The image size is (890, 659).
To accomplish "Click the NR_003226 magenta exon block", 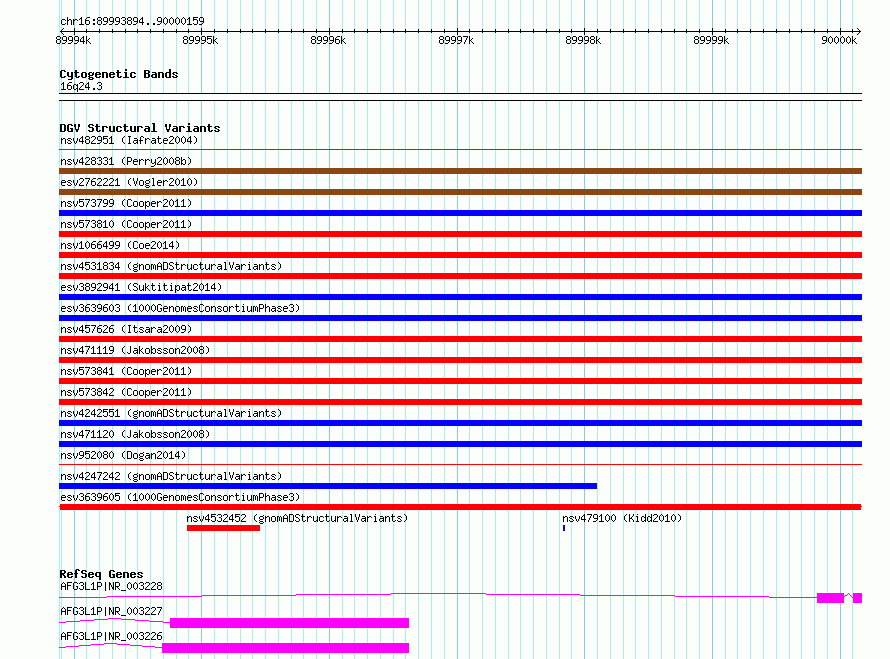I will [286, 648].
